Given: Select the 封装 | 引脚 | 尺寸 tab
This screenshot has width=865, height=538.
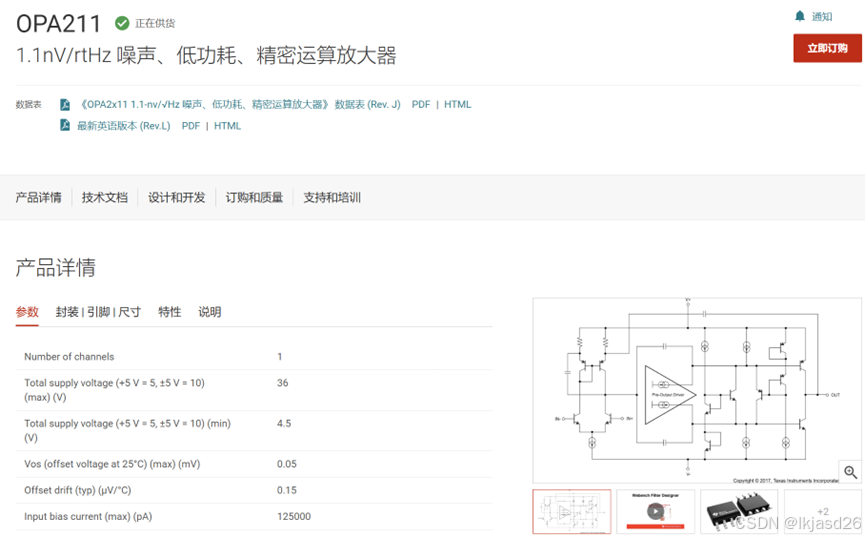Looking at the screenshot, I should tap(98, 312).
